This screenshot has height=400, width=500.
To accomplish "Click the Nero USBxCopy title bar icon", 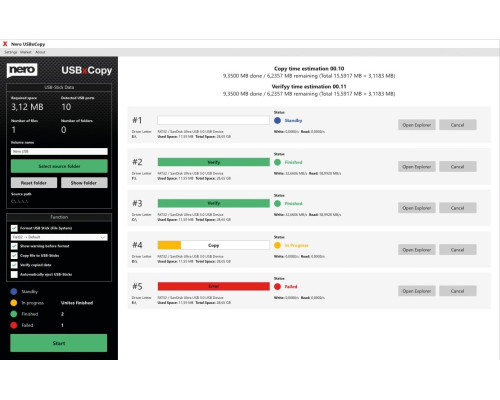I will point(5,44).
